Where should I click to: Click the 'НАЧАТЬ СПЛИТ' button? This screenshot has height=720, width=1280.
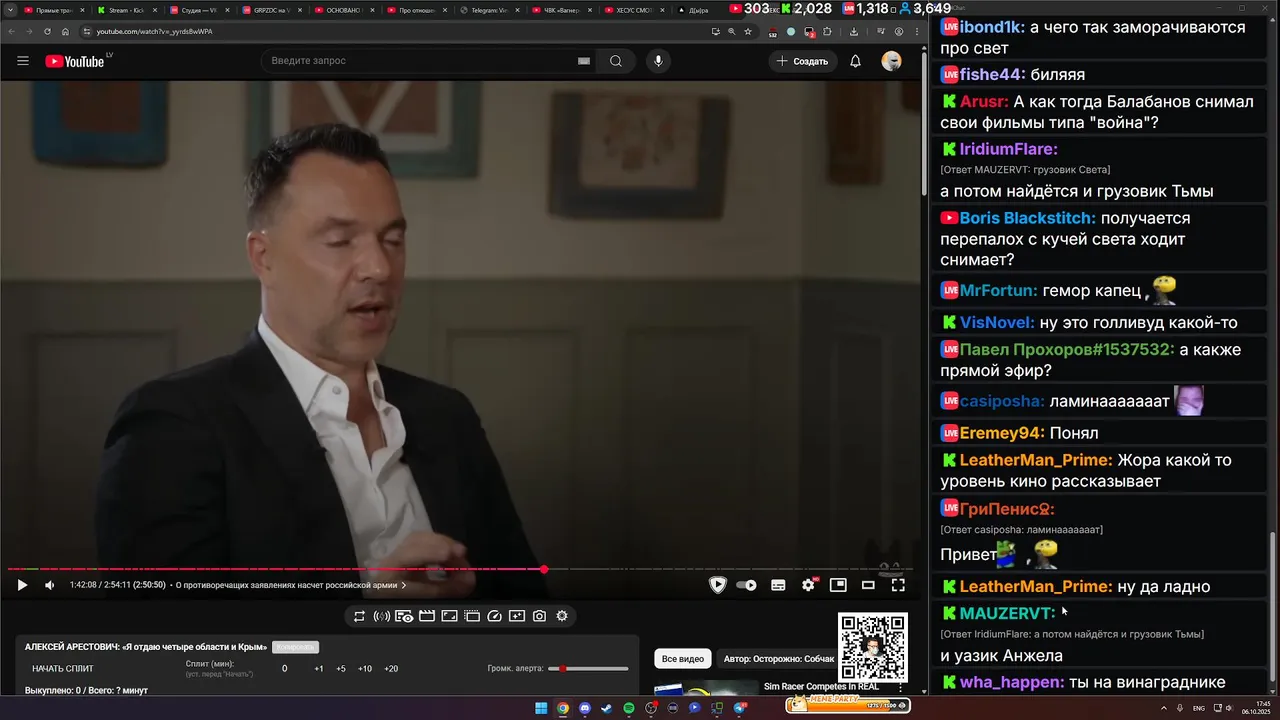tap(63, 668)
